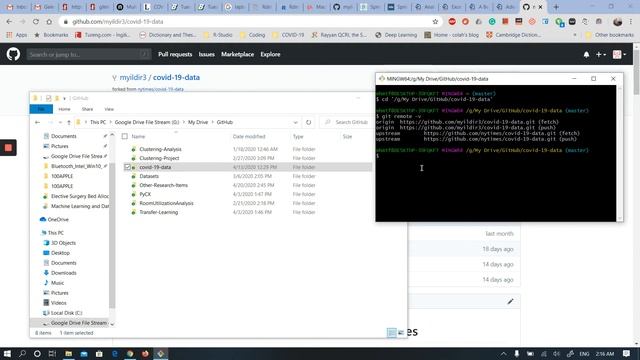Click browser back arrow
Viewport: 640px width, 360px height.
click(x=9, y=22)
